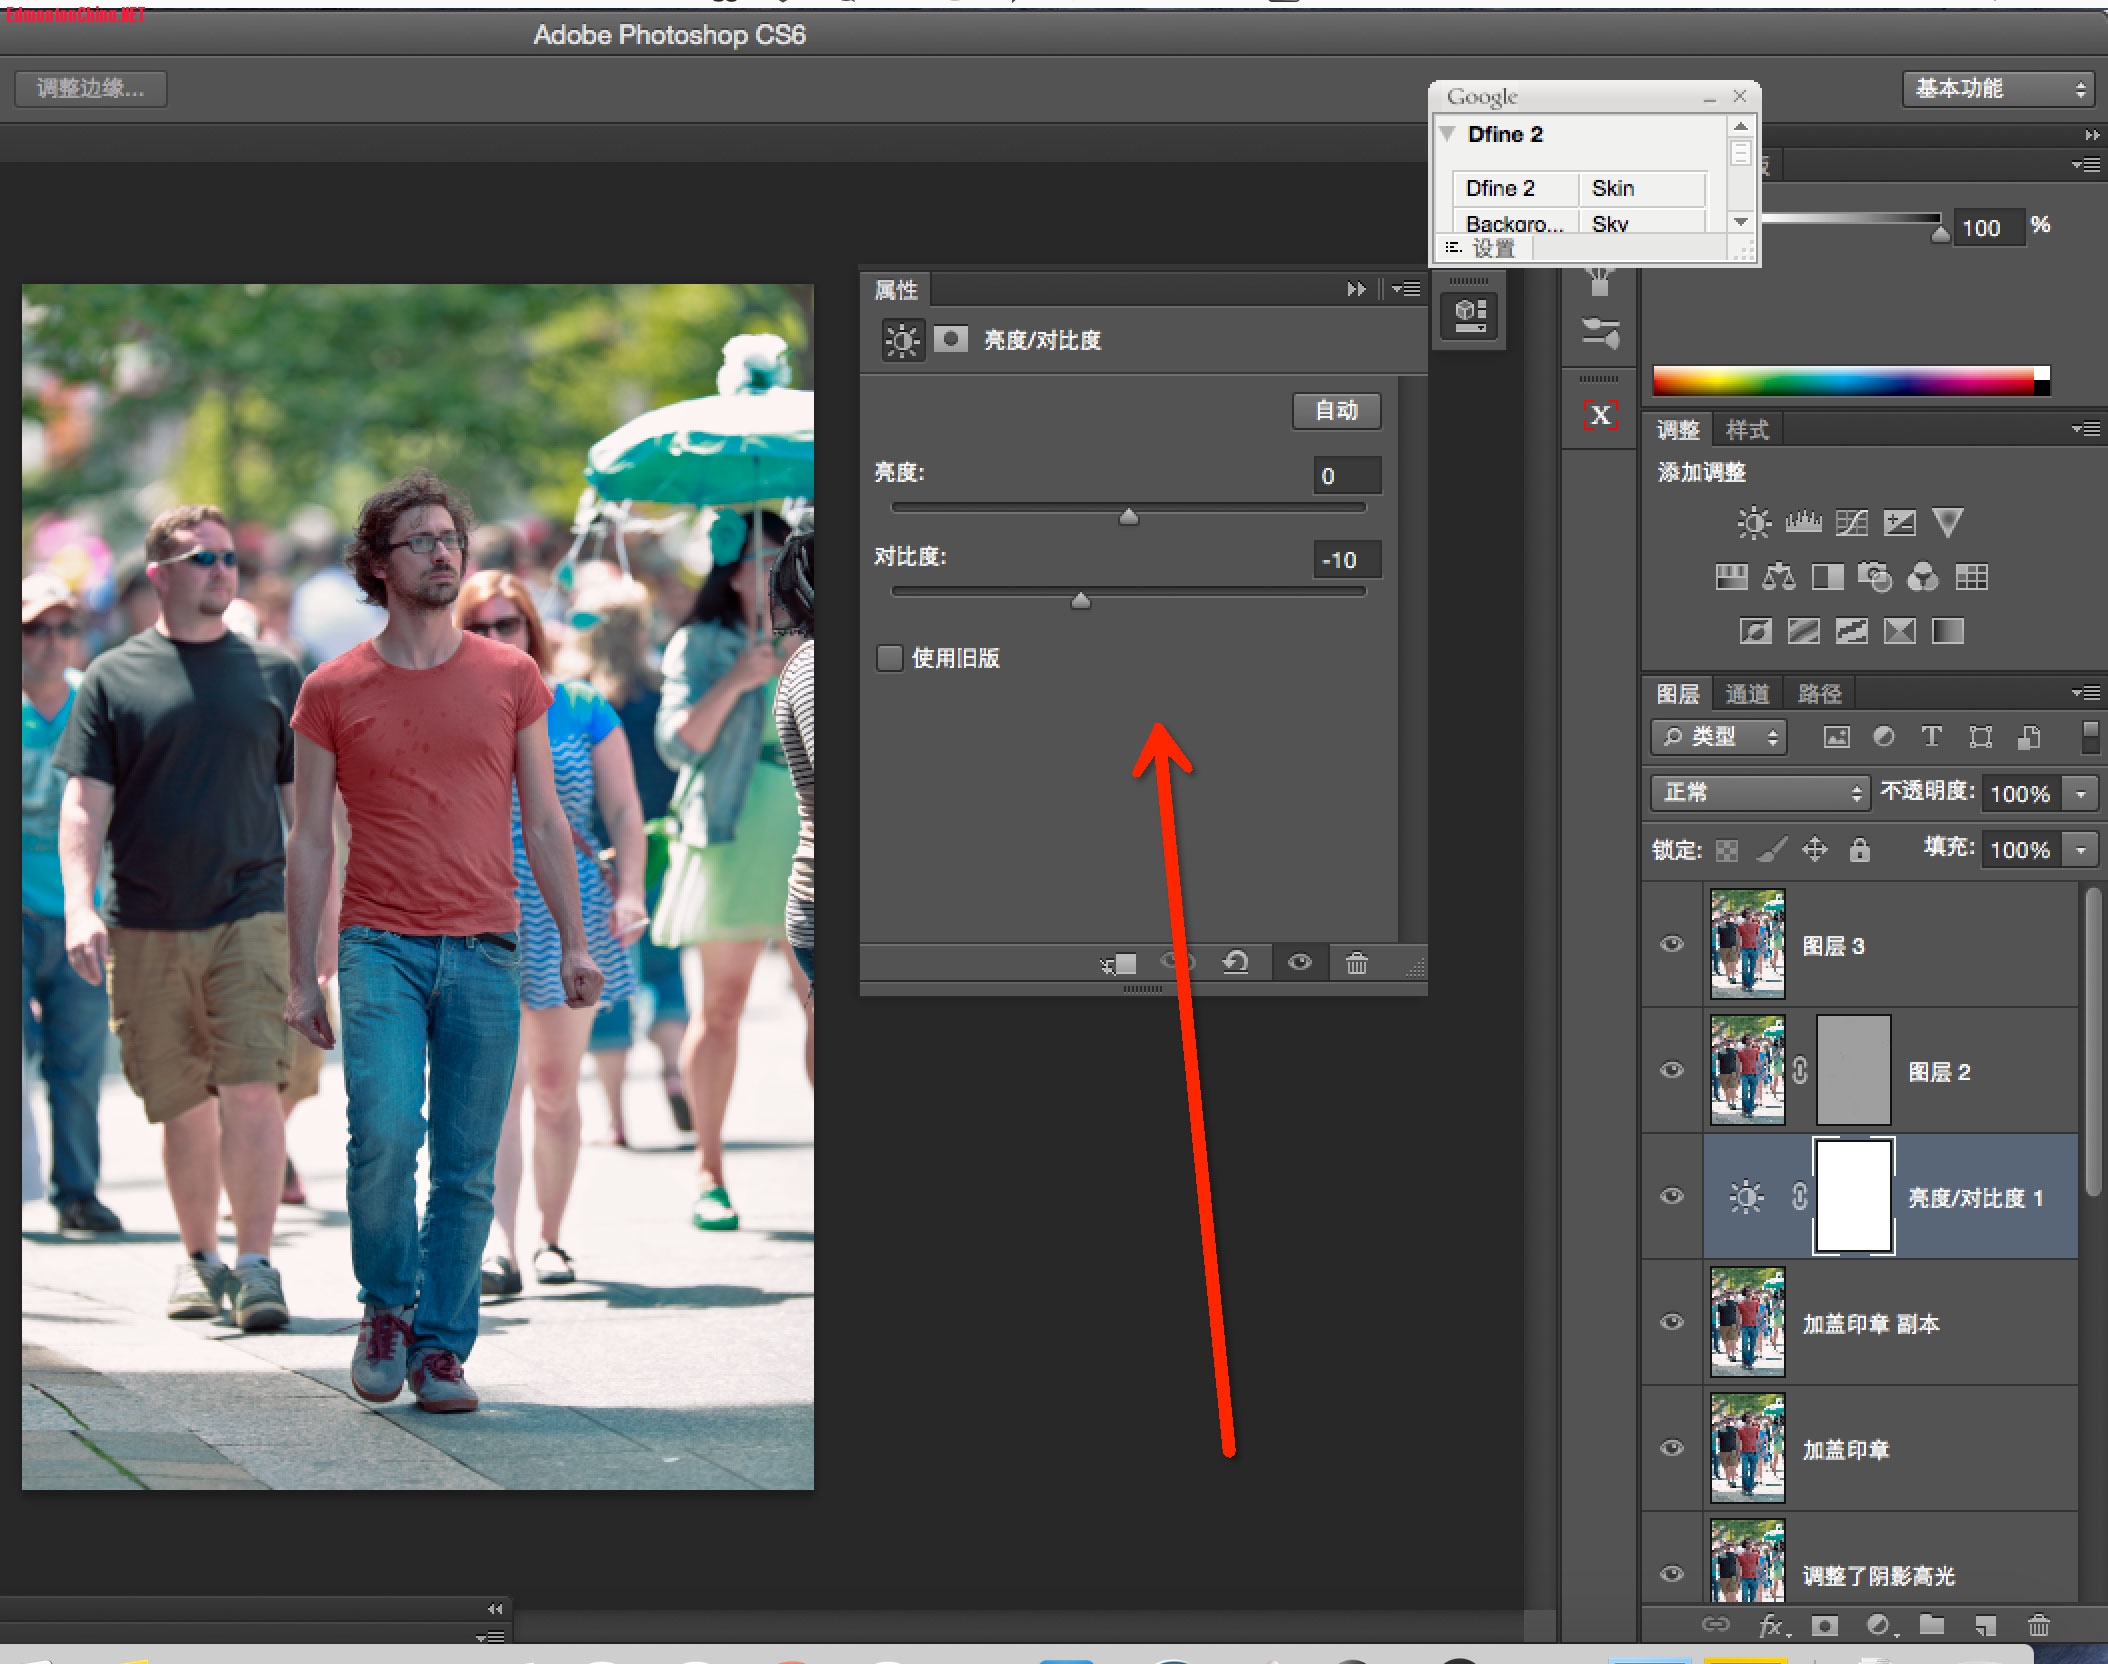The image size is (2108, 1664).
Task: Switch to the 通道 tab
Action: point(1747,694)
